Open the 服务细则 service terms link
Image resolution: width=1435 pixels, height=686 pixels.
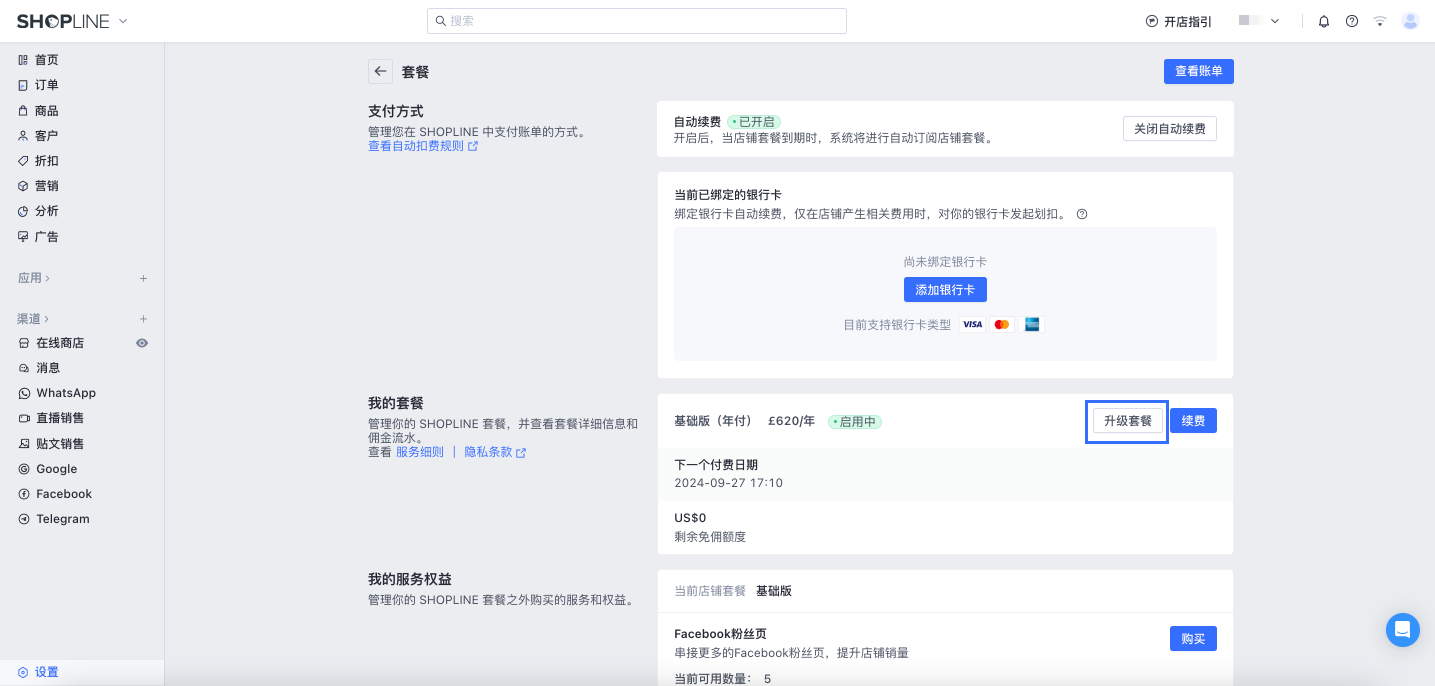coord(420,452)
